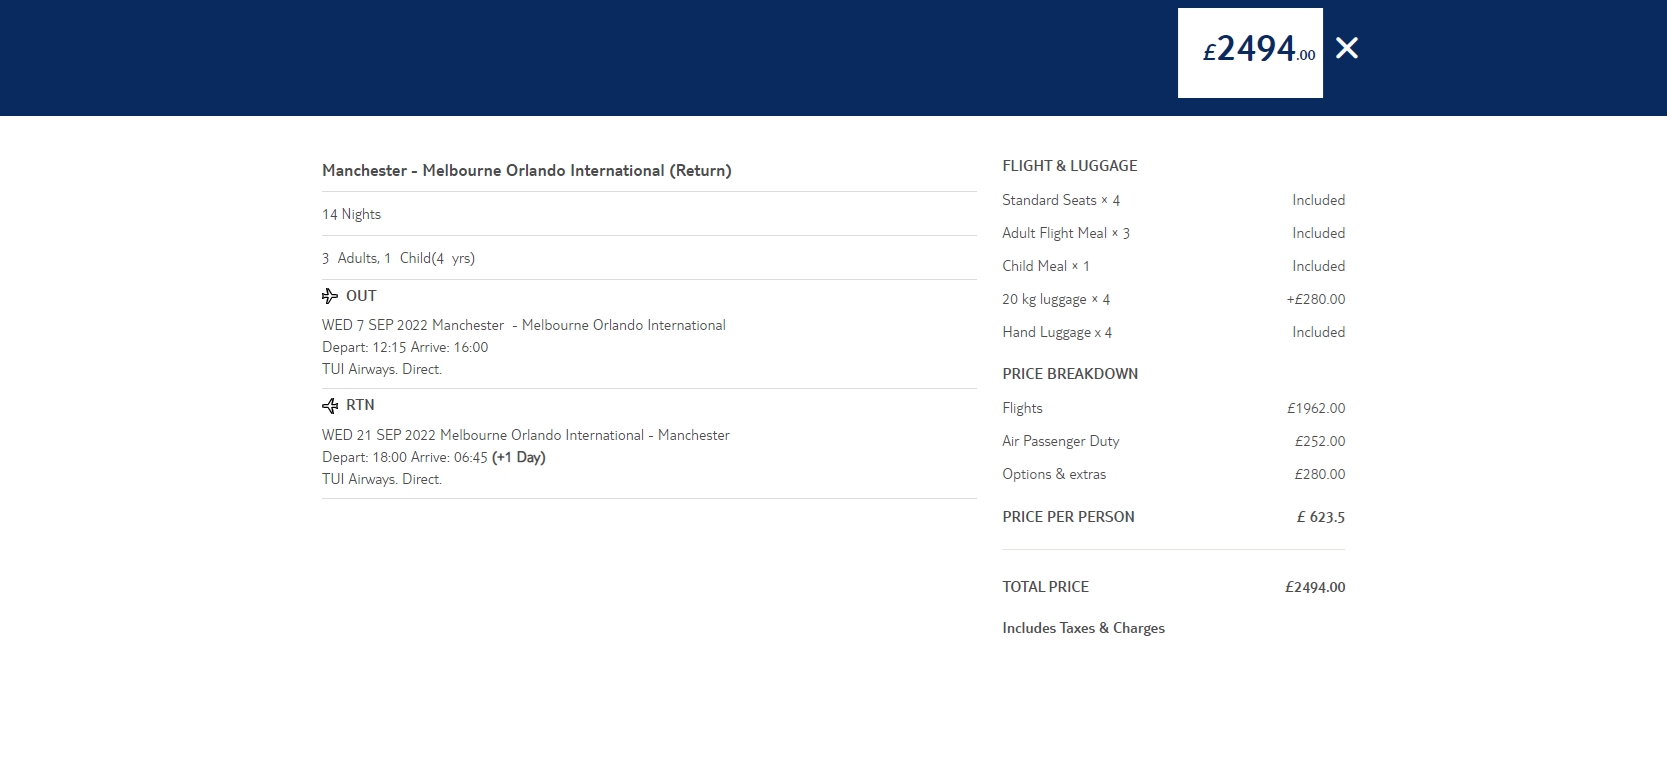Screen dimensions: 1667x759
Task: Click the Air Passenger Duty label
Action: coord(1061,441)
